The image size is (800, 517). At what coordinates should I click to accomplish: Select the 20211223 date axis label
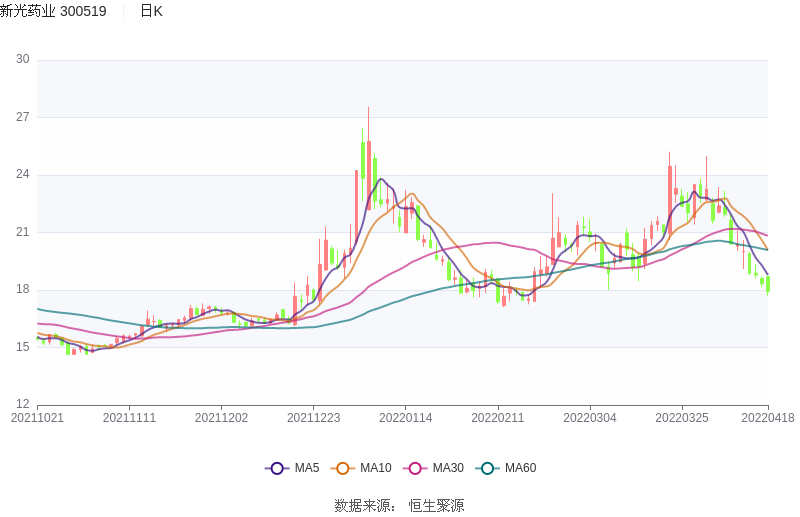313,418
